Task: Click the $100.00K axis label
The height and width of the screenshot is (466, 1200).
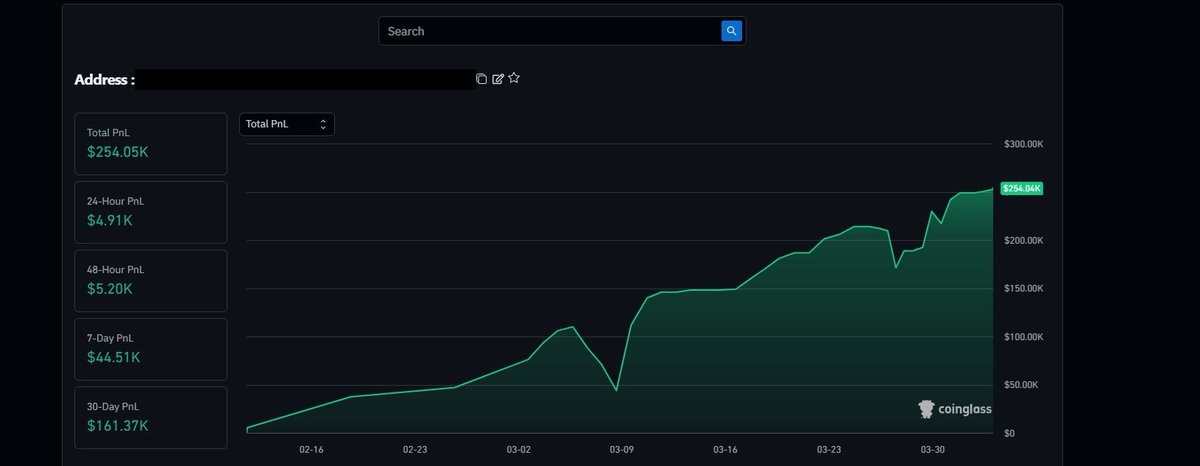Action: 1024,337
